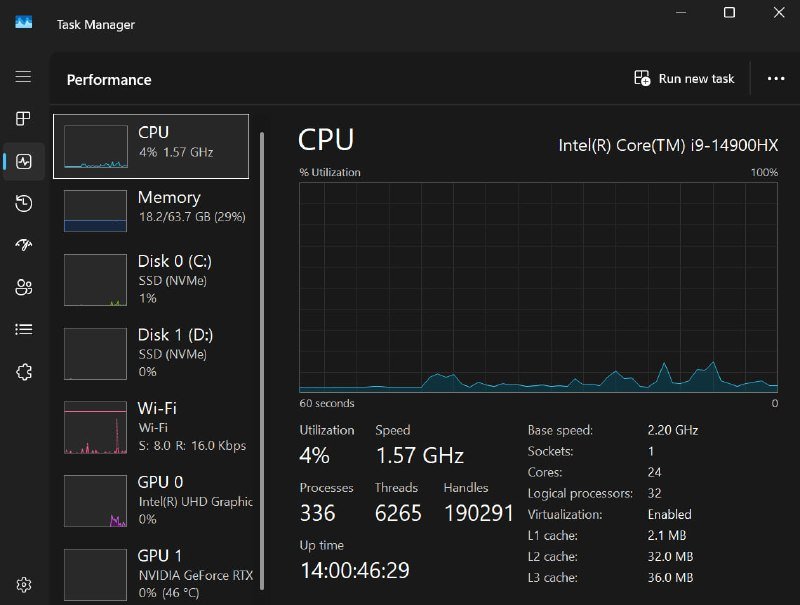
Task: Select the Wi-Fi performance item
Action: [150, 426]
